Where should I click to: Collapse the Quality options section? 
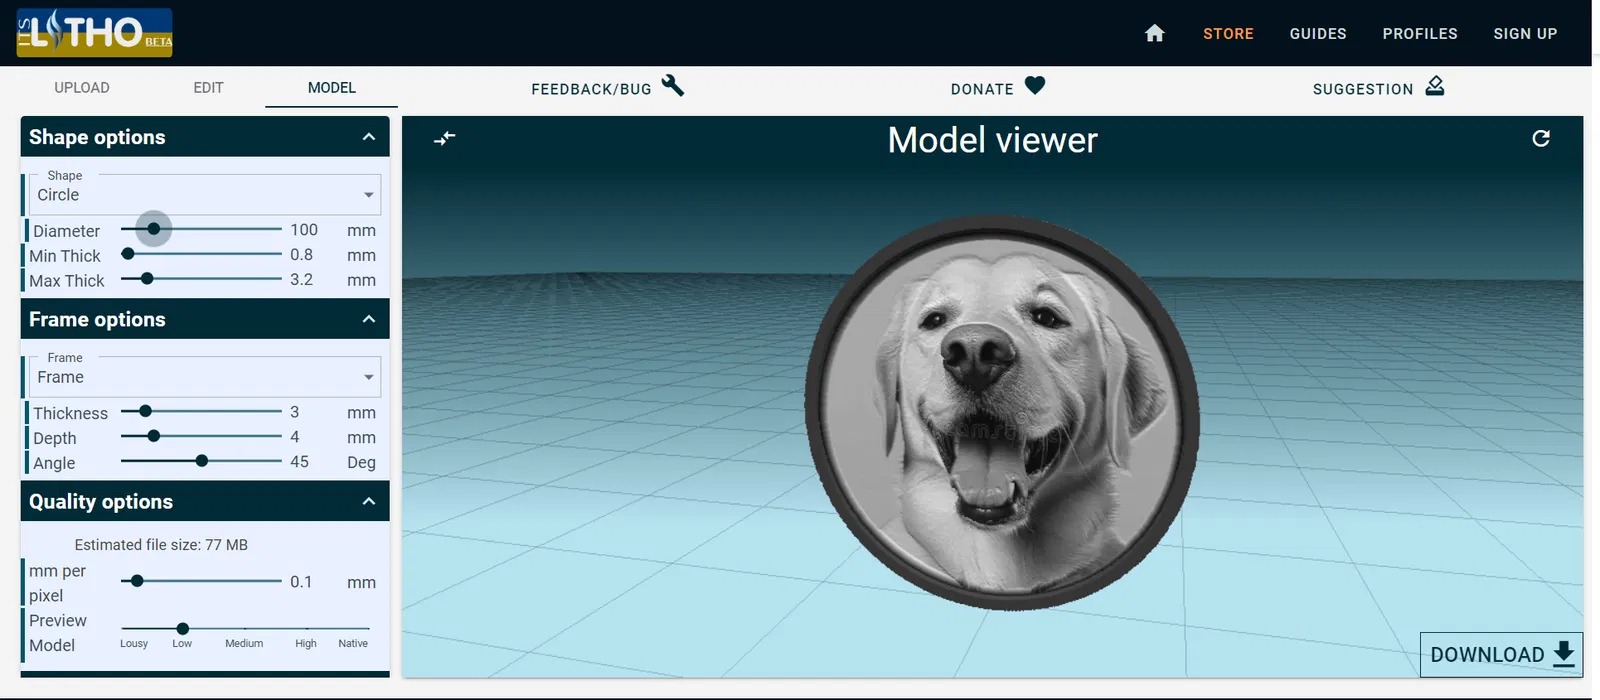pos(369,501)
